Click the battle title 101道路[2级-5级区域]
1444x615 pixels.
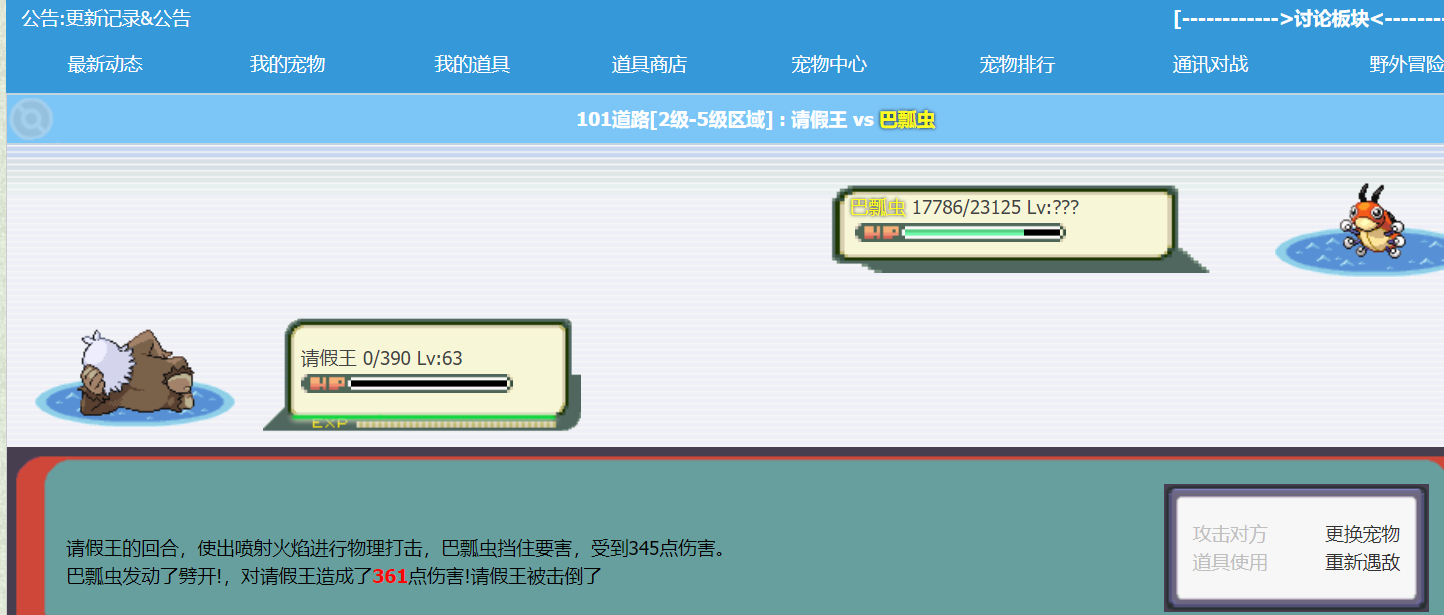click(675, 120)
